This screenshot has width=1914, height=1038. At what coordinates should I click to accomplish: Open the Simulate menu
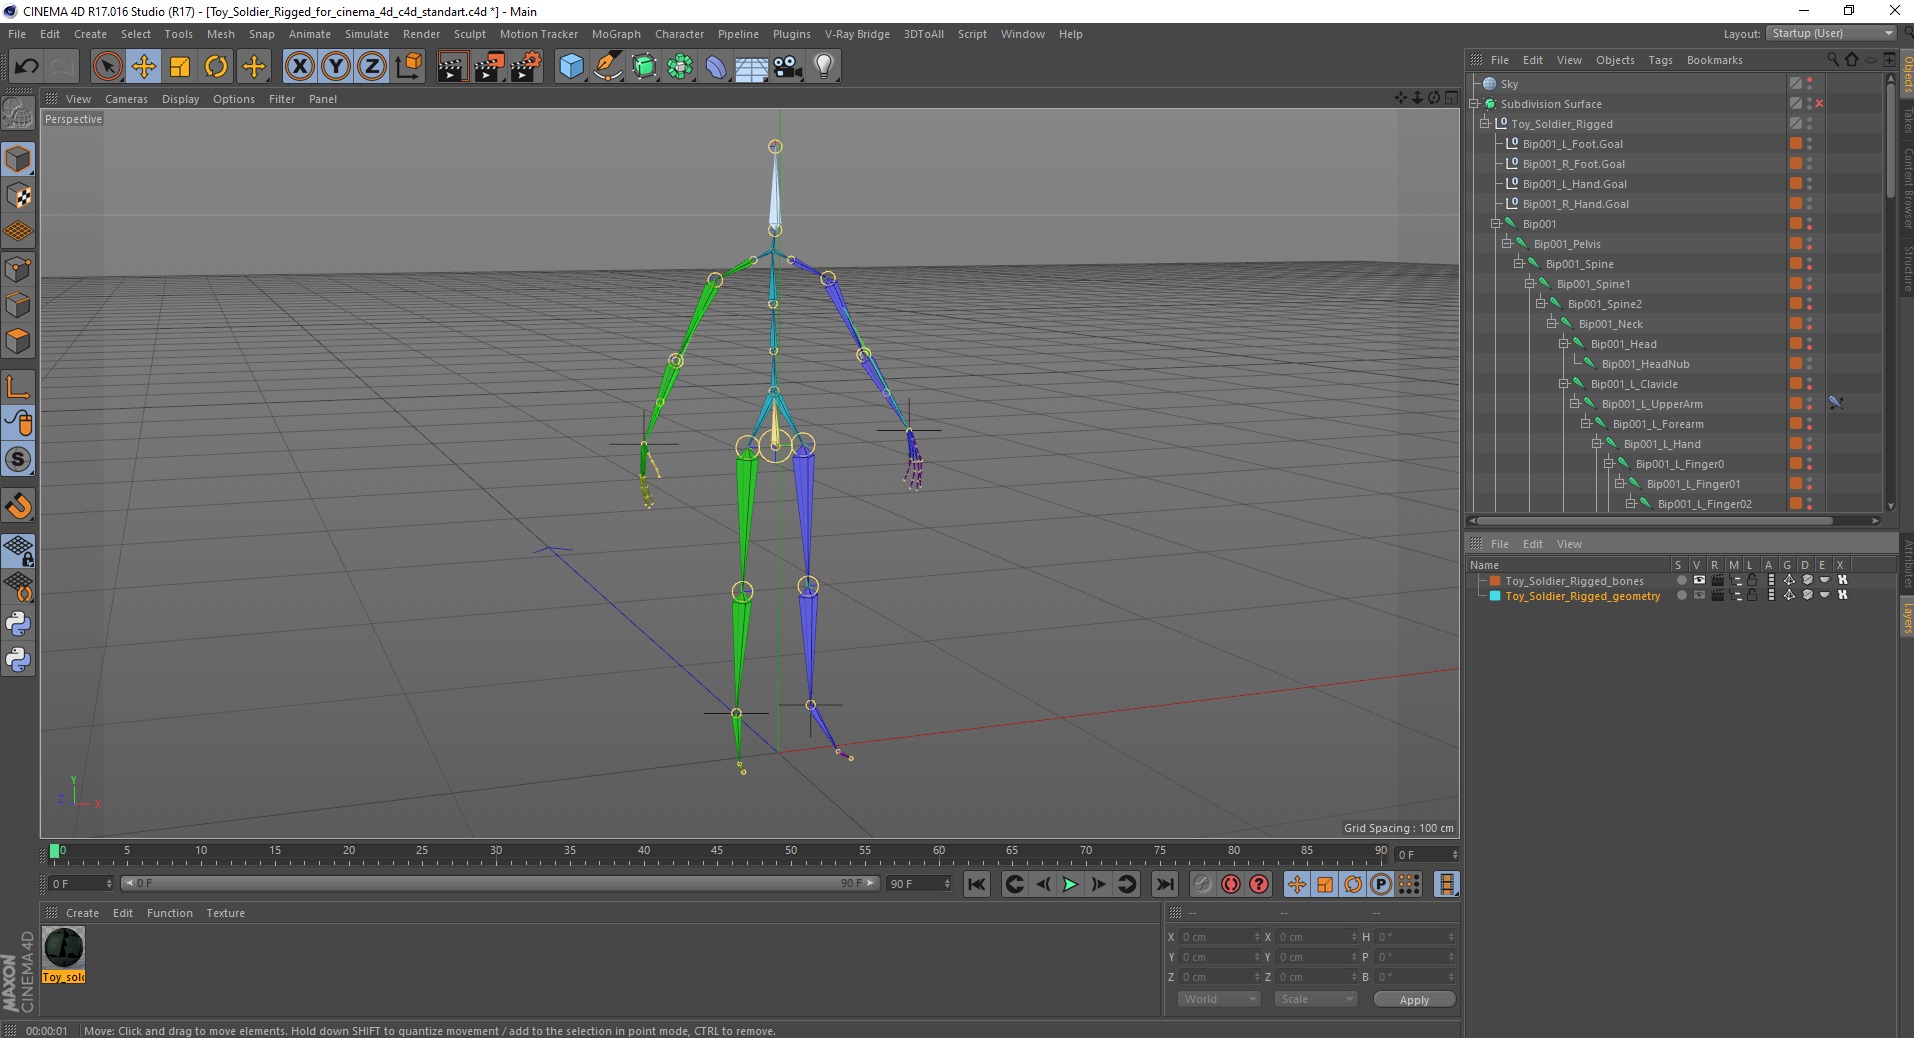367,34
